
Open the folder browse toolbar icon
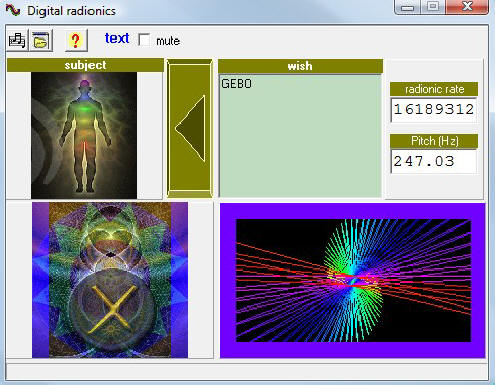41,40
